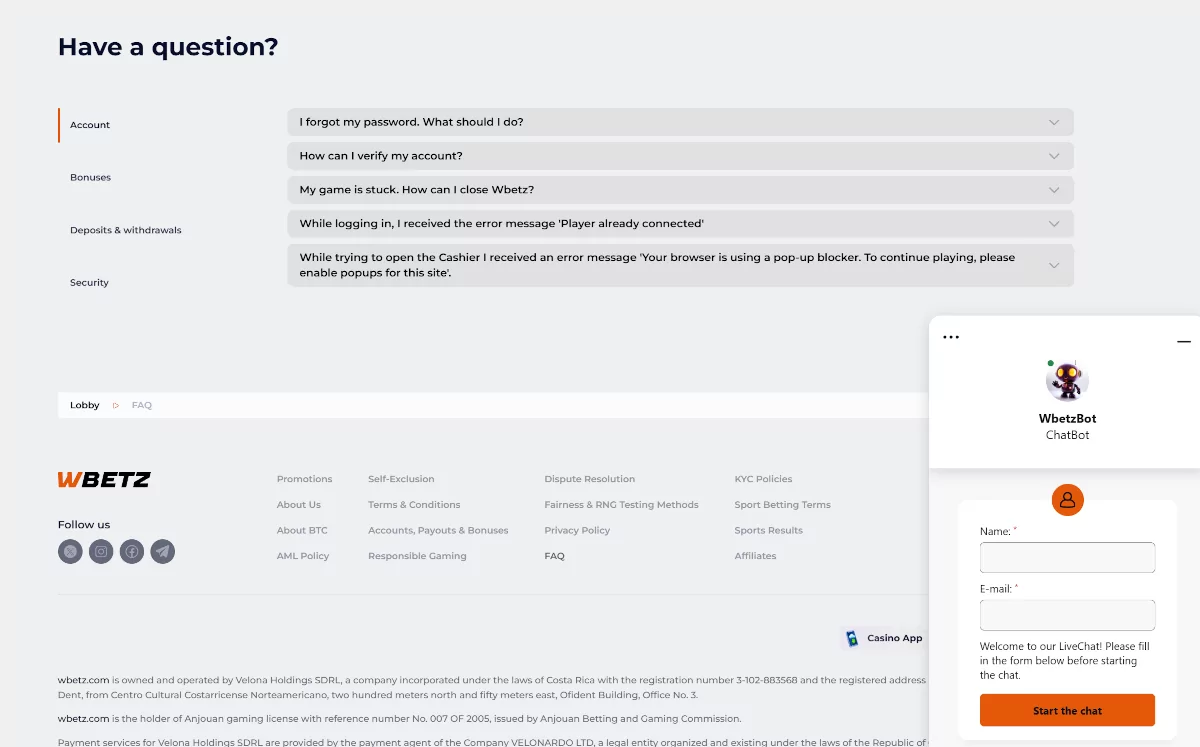Image resolution: width=1200 pixels, height=747 pixels.
Task: Click chevron on forgot password row
Action: coord(1054,122)
